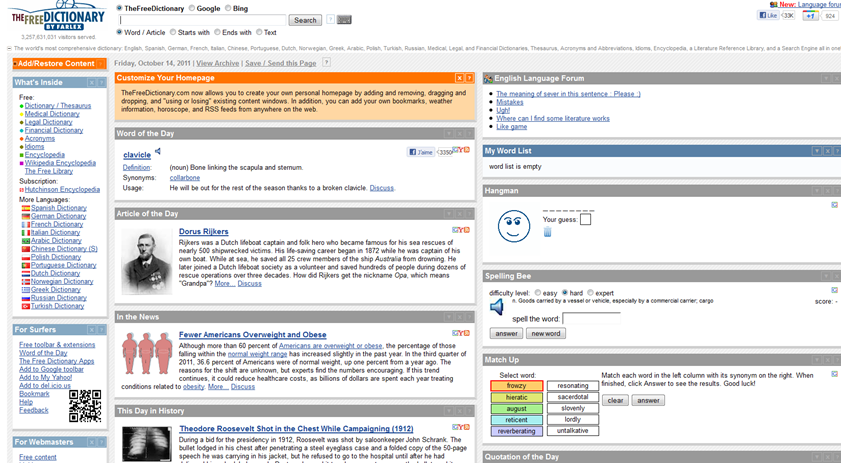845x468 pixels.
Task: Open the on-screen keyboard icon beside Search
Action: coord(344,20)
